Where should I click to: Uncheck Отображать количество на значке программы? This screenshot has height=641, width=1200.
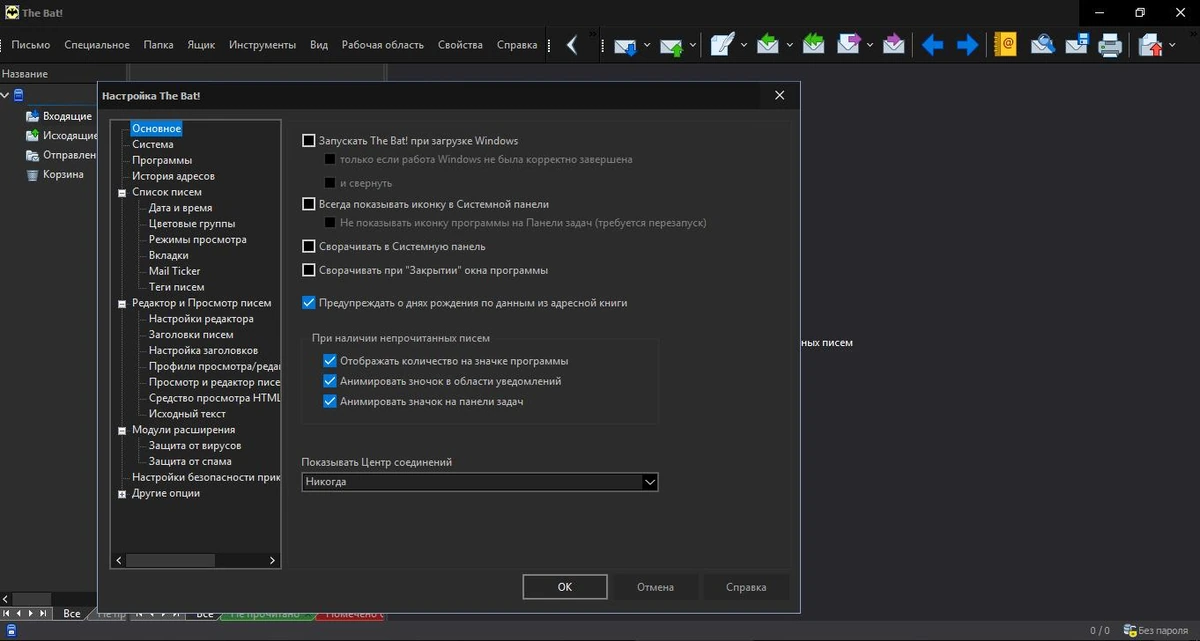330,361
